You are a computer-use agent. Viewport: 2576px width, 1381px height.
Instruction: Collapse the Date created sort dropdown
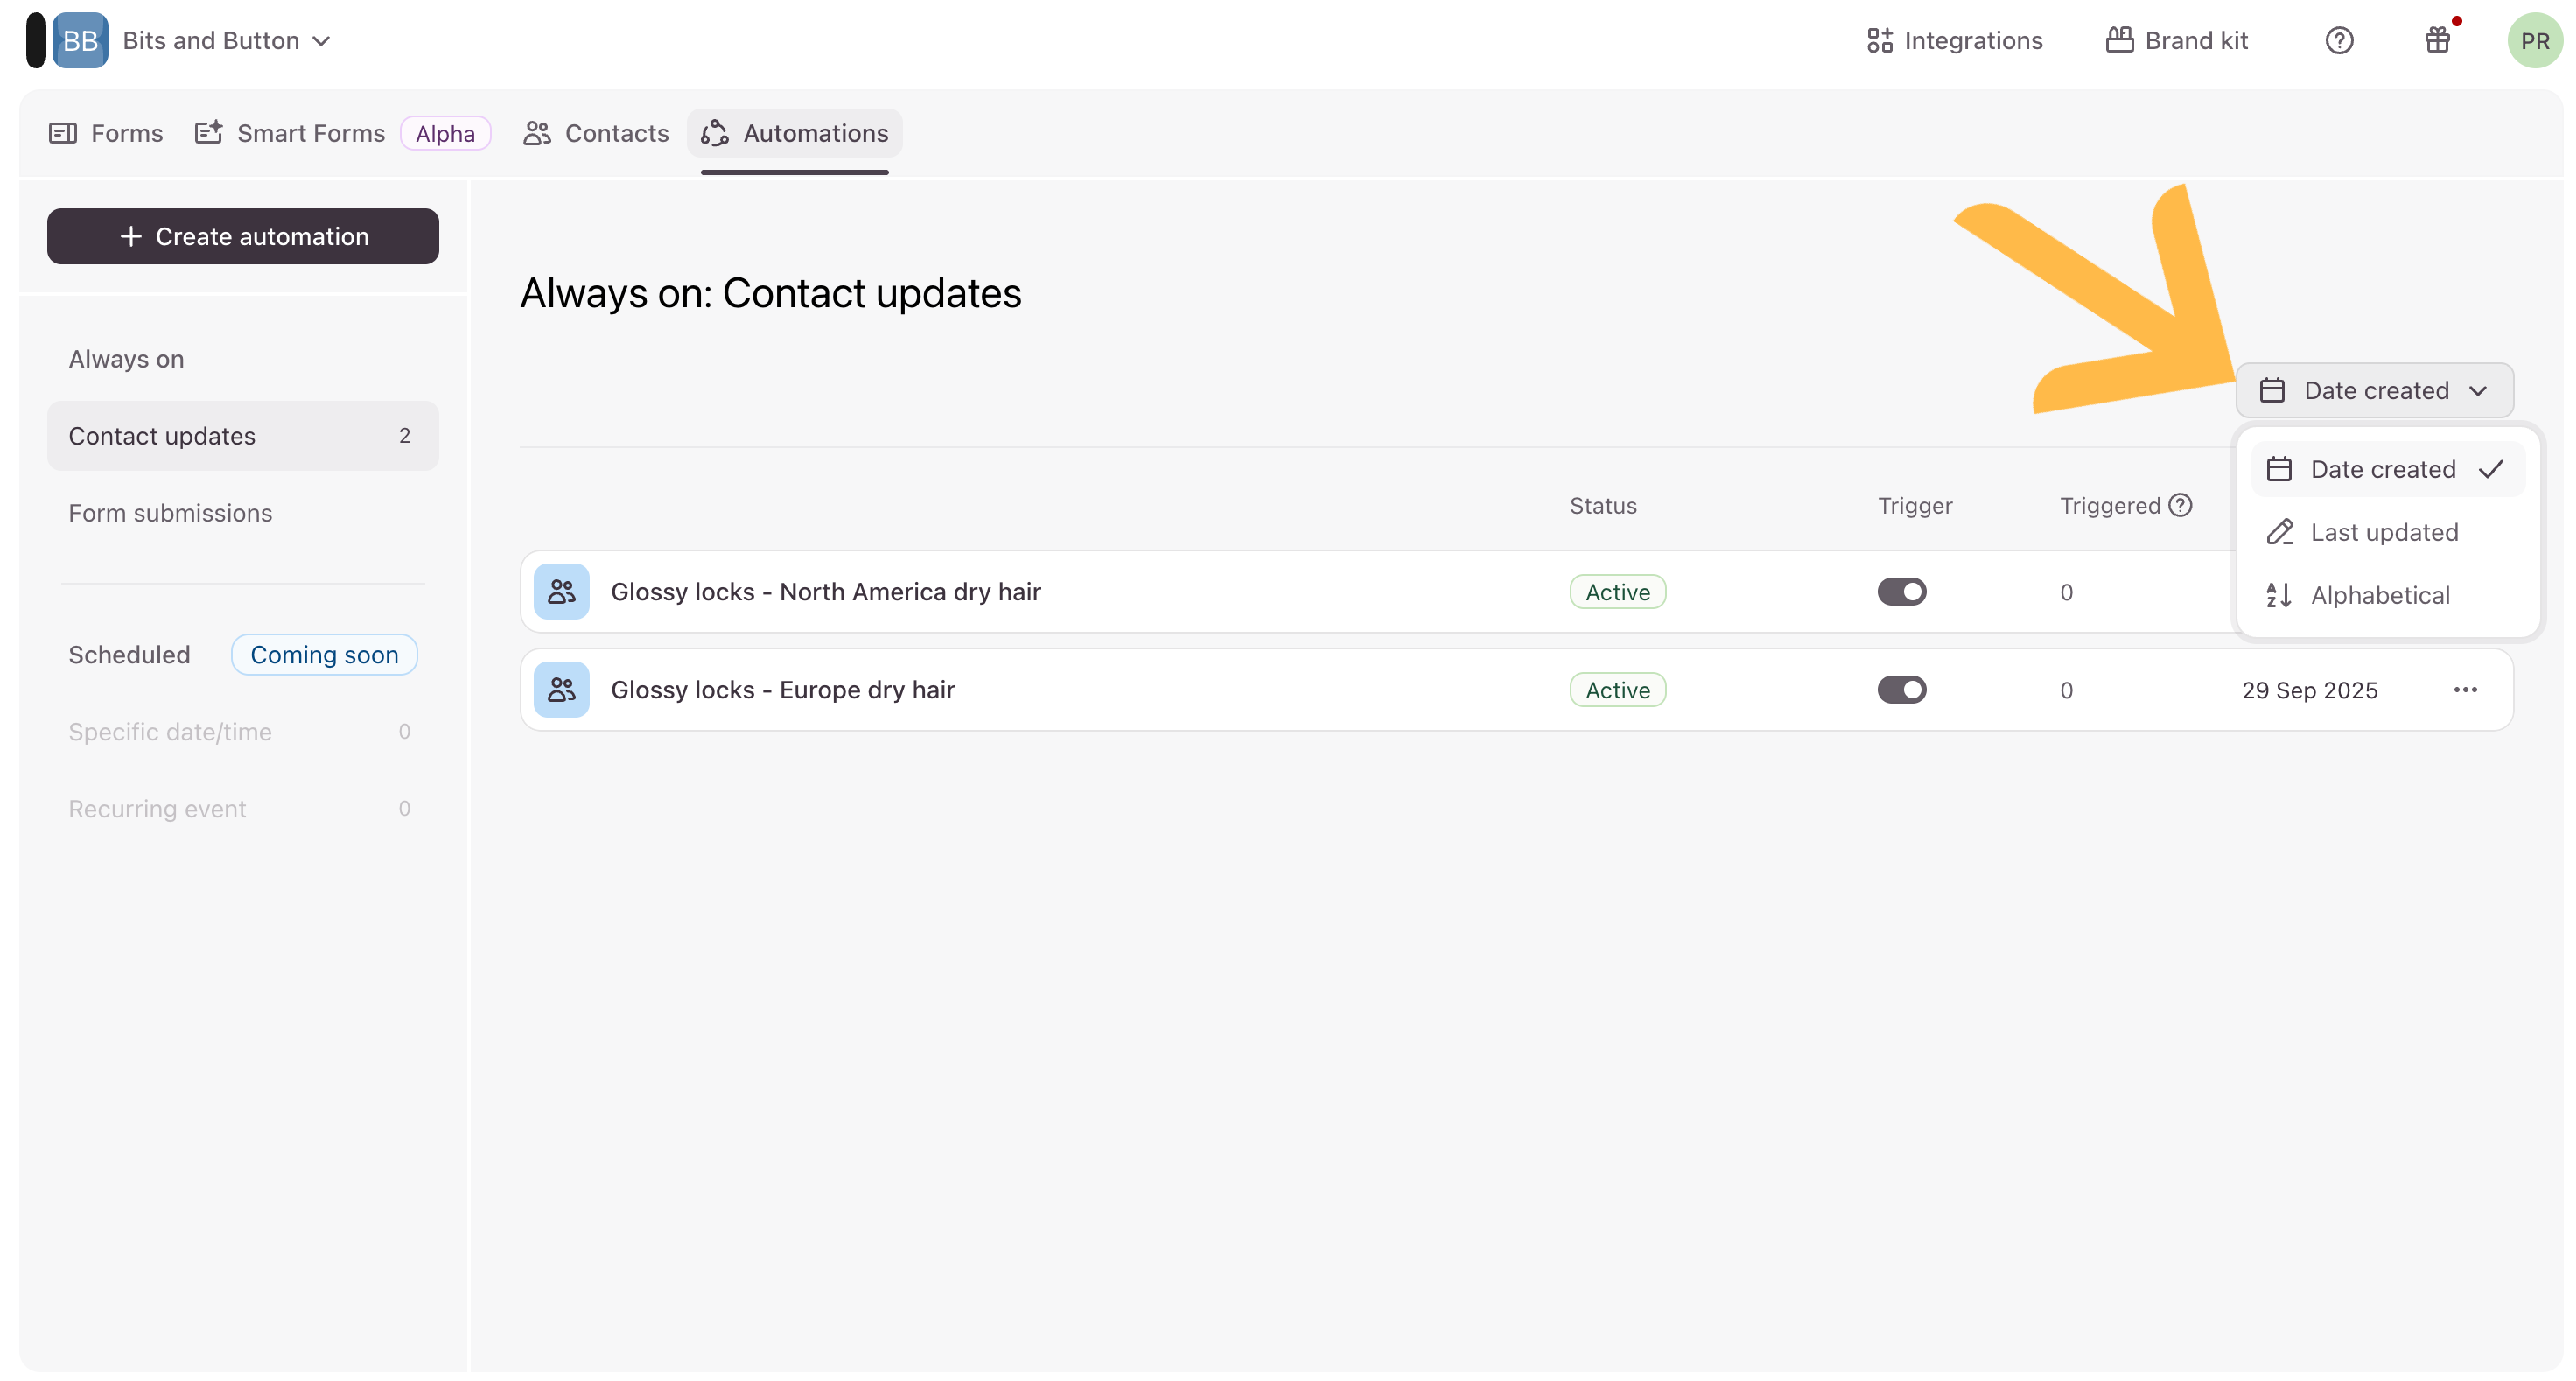tap(2374, 390)
